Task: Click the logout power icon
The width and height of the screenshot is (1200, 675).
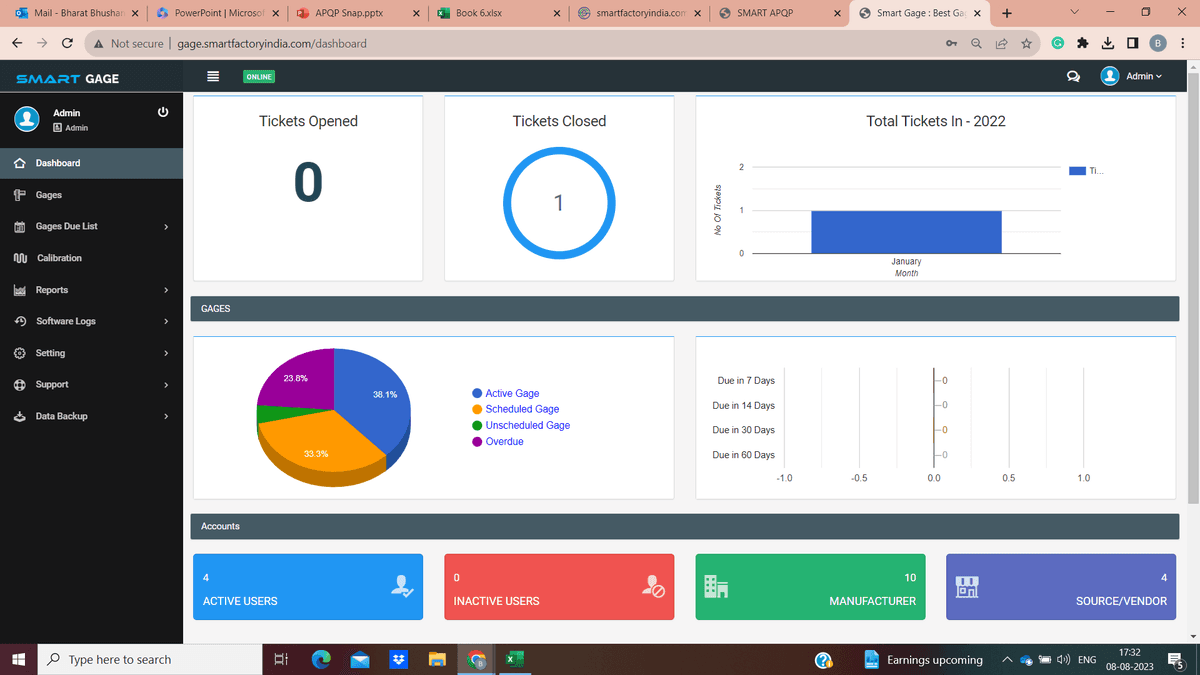Action: click(x=162, y=112)
